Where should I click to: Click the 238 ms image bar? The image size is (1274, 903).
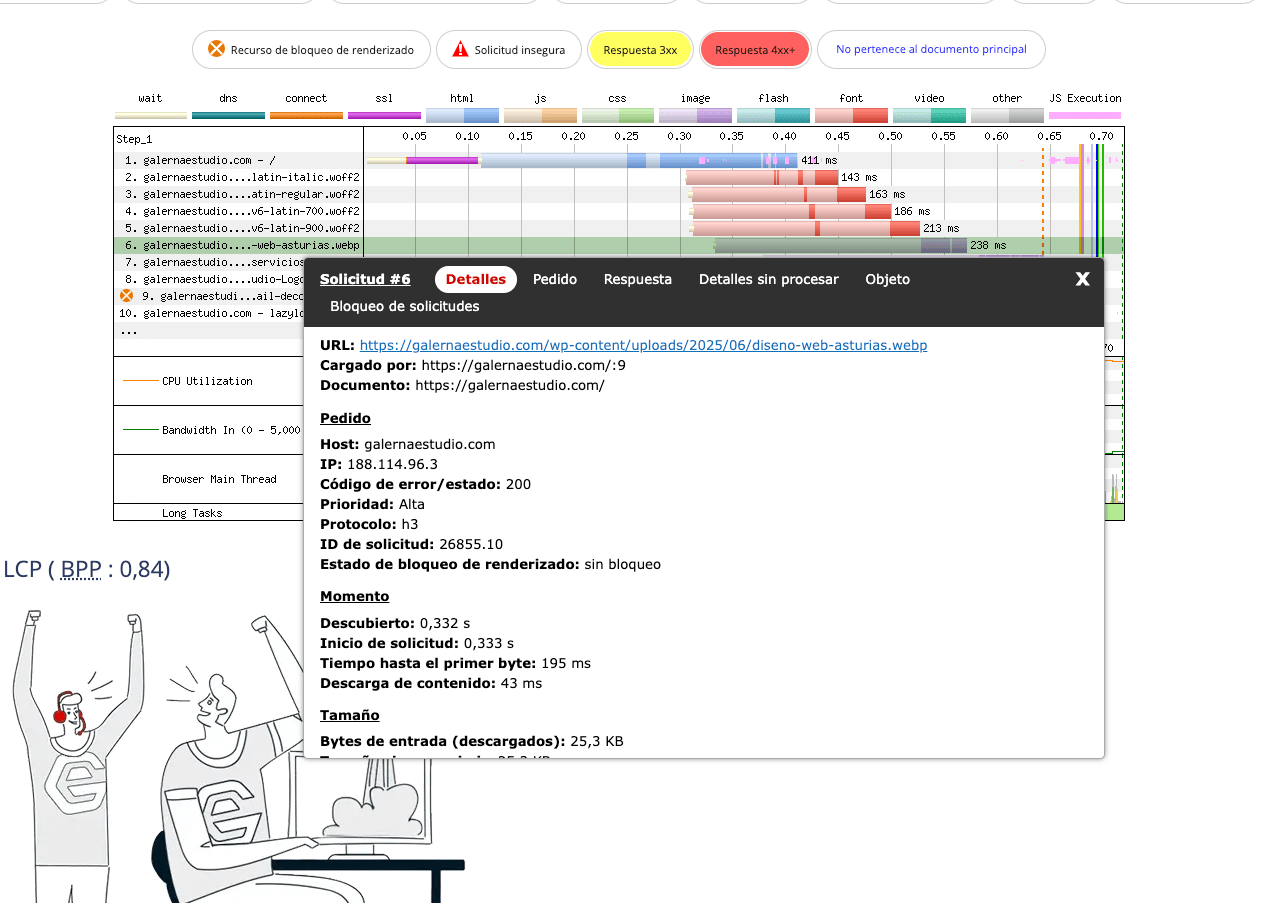coord(840,245)
